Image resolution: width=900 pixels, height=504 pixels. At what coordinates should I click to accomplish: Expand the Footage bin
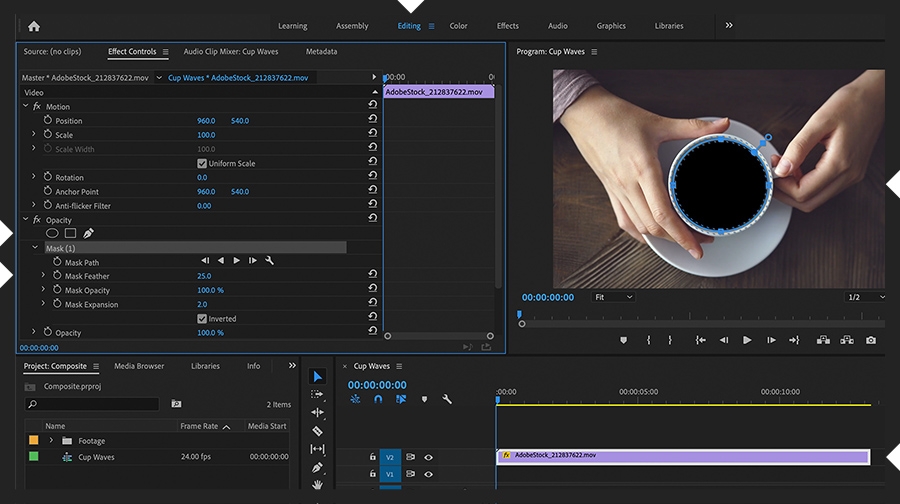click(x=51, y=440)
